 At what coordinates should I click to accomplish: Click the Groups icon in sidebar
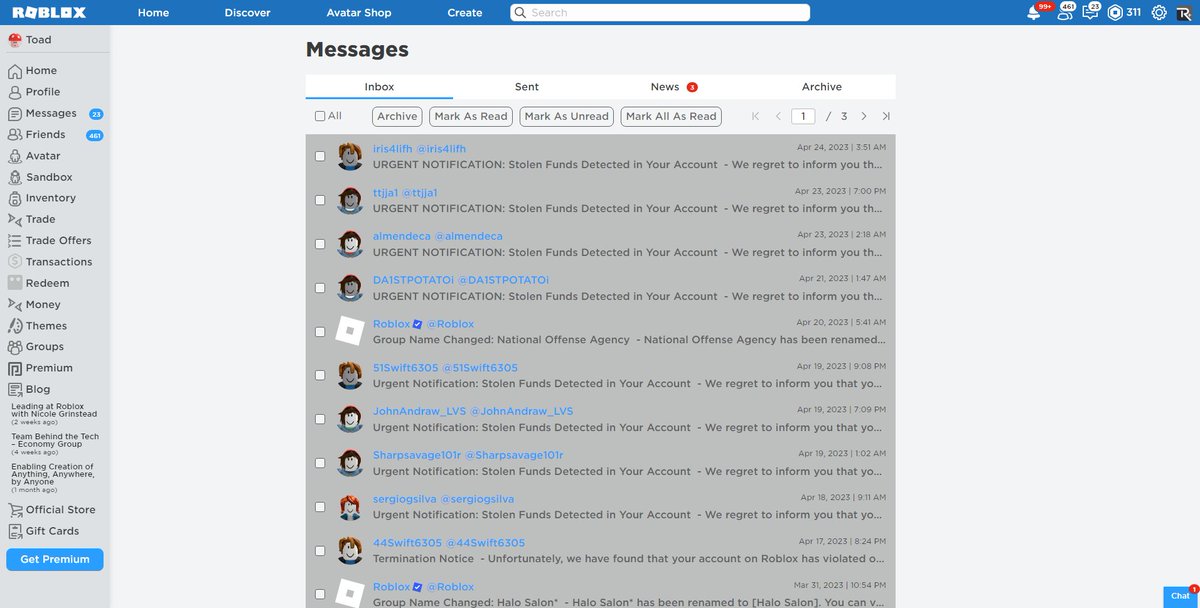click(x=15, y=347)
